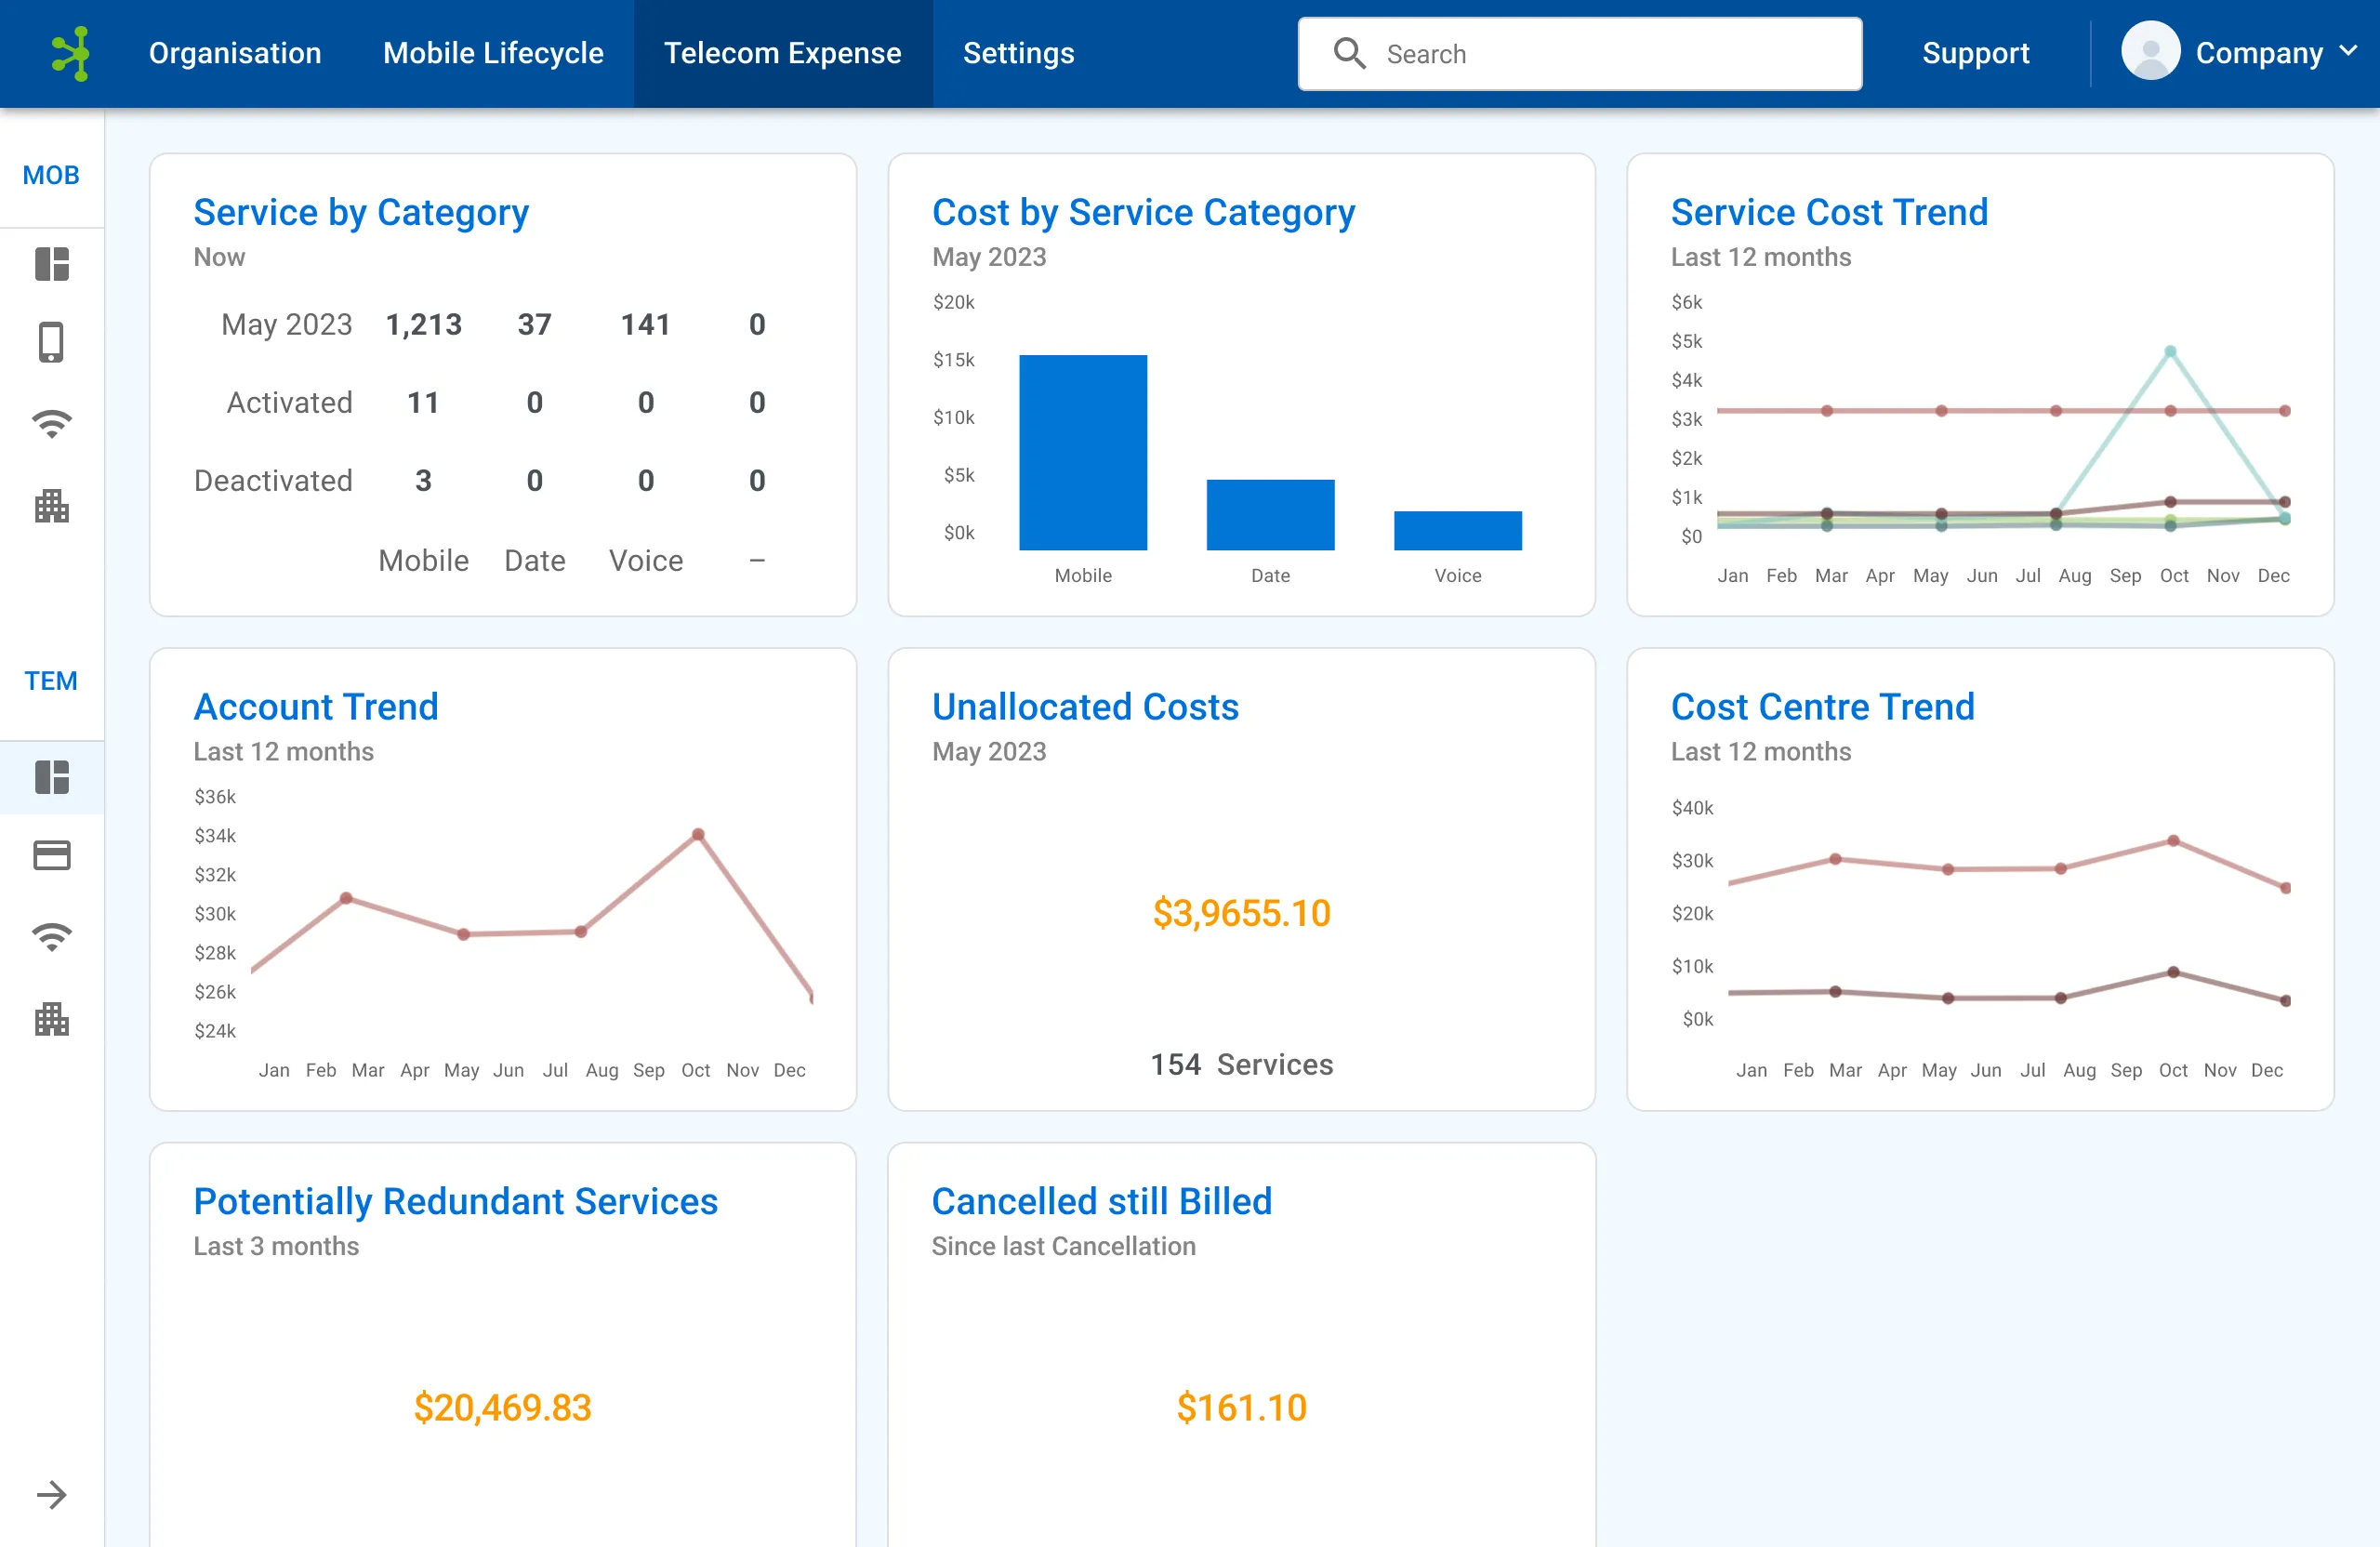Select the building icon under TEM

pos(52,1020)
